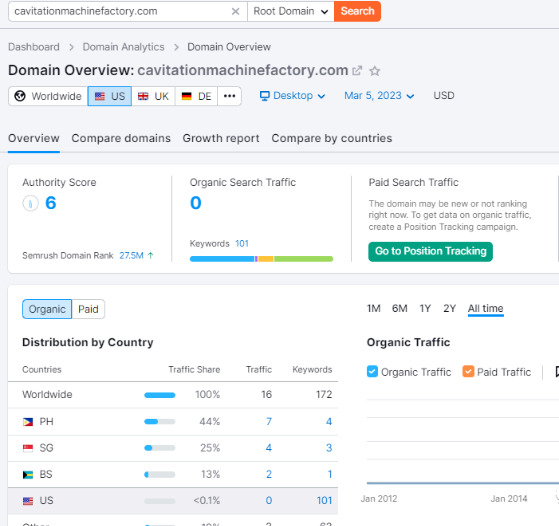
Task: Set chart range to 6M
Action: (x=400, y=308)
